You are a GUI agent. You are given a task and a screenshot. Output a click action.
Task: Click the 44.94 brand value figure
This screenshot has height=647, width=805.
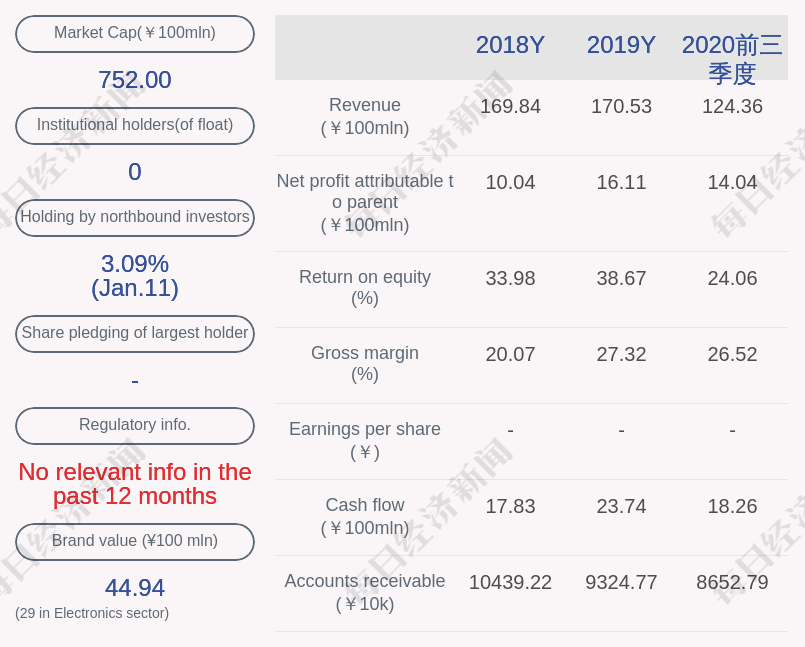135,588
